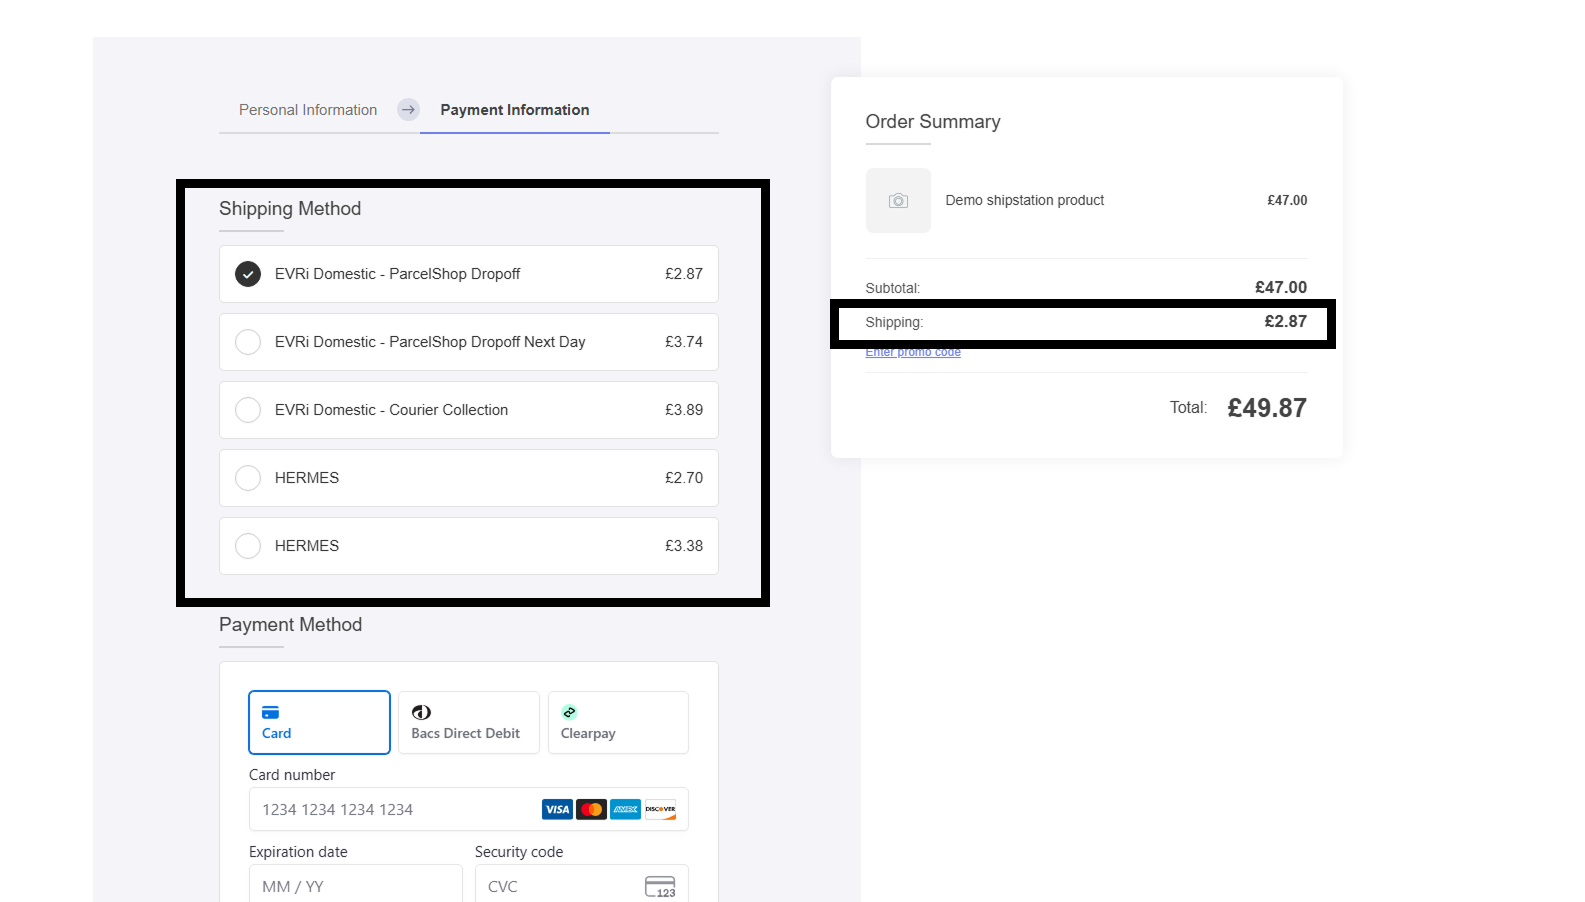The height and width of the screenshot is (902, 1585).
Task: Select the HERMES £2.70 shipping option
Action: 469,478
